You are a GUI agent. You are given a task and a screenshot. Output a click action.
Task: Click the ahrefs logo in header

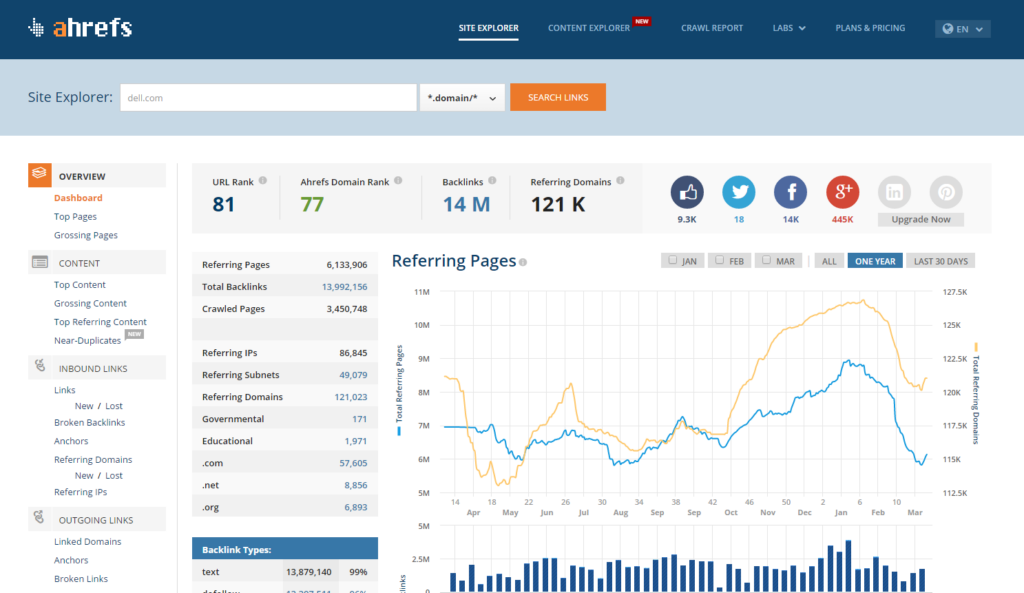[80, 28]
